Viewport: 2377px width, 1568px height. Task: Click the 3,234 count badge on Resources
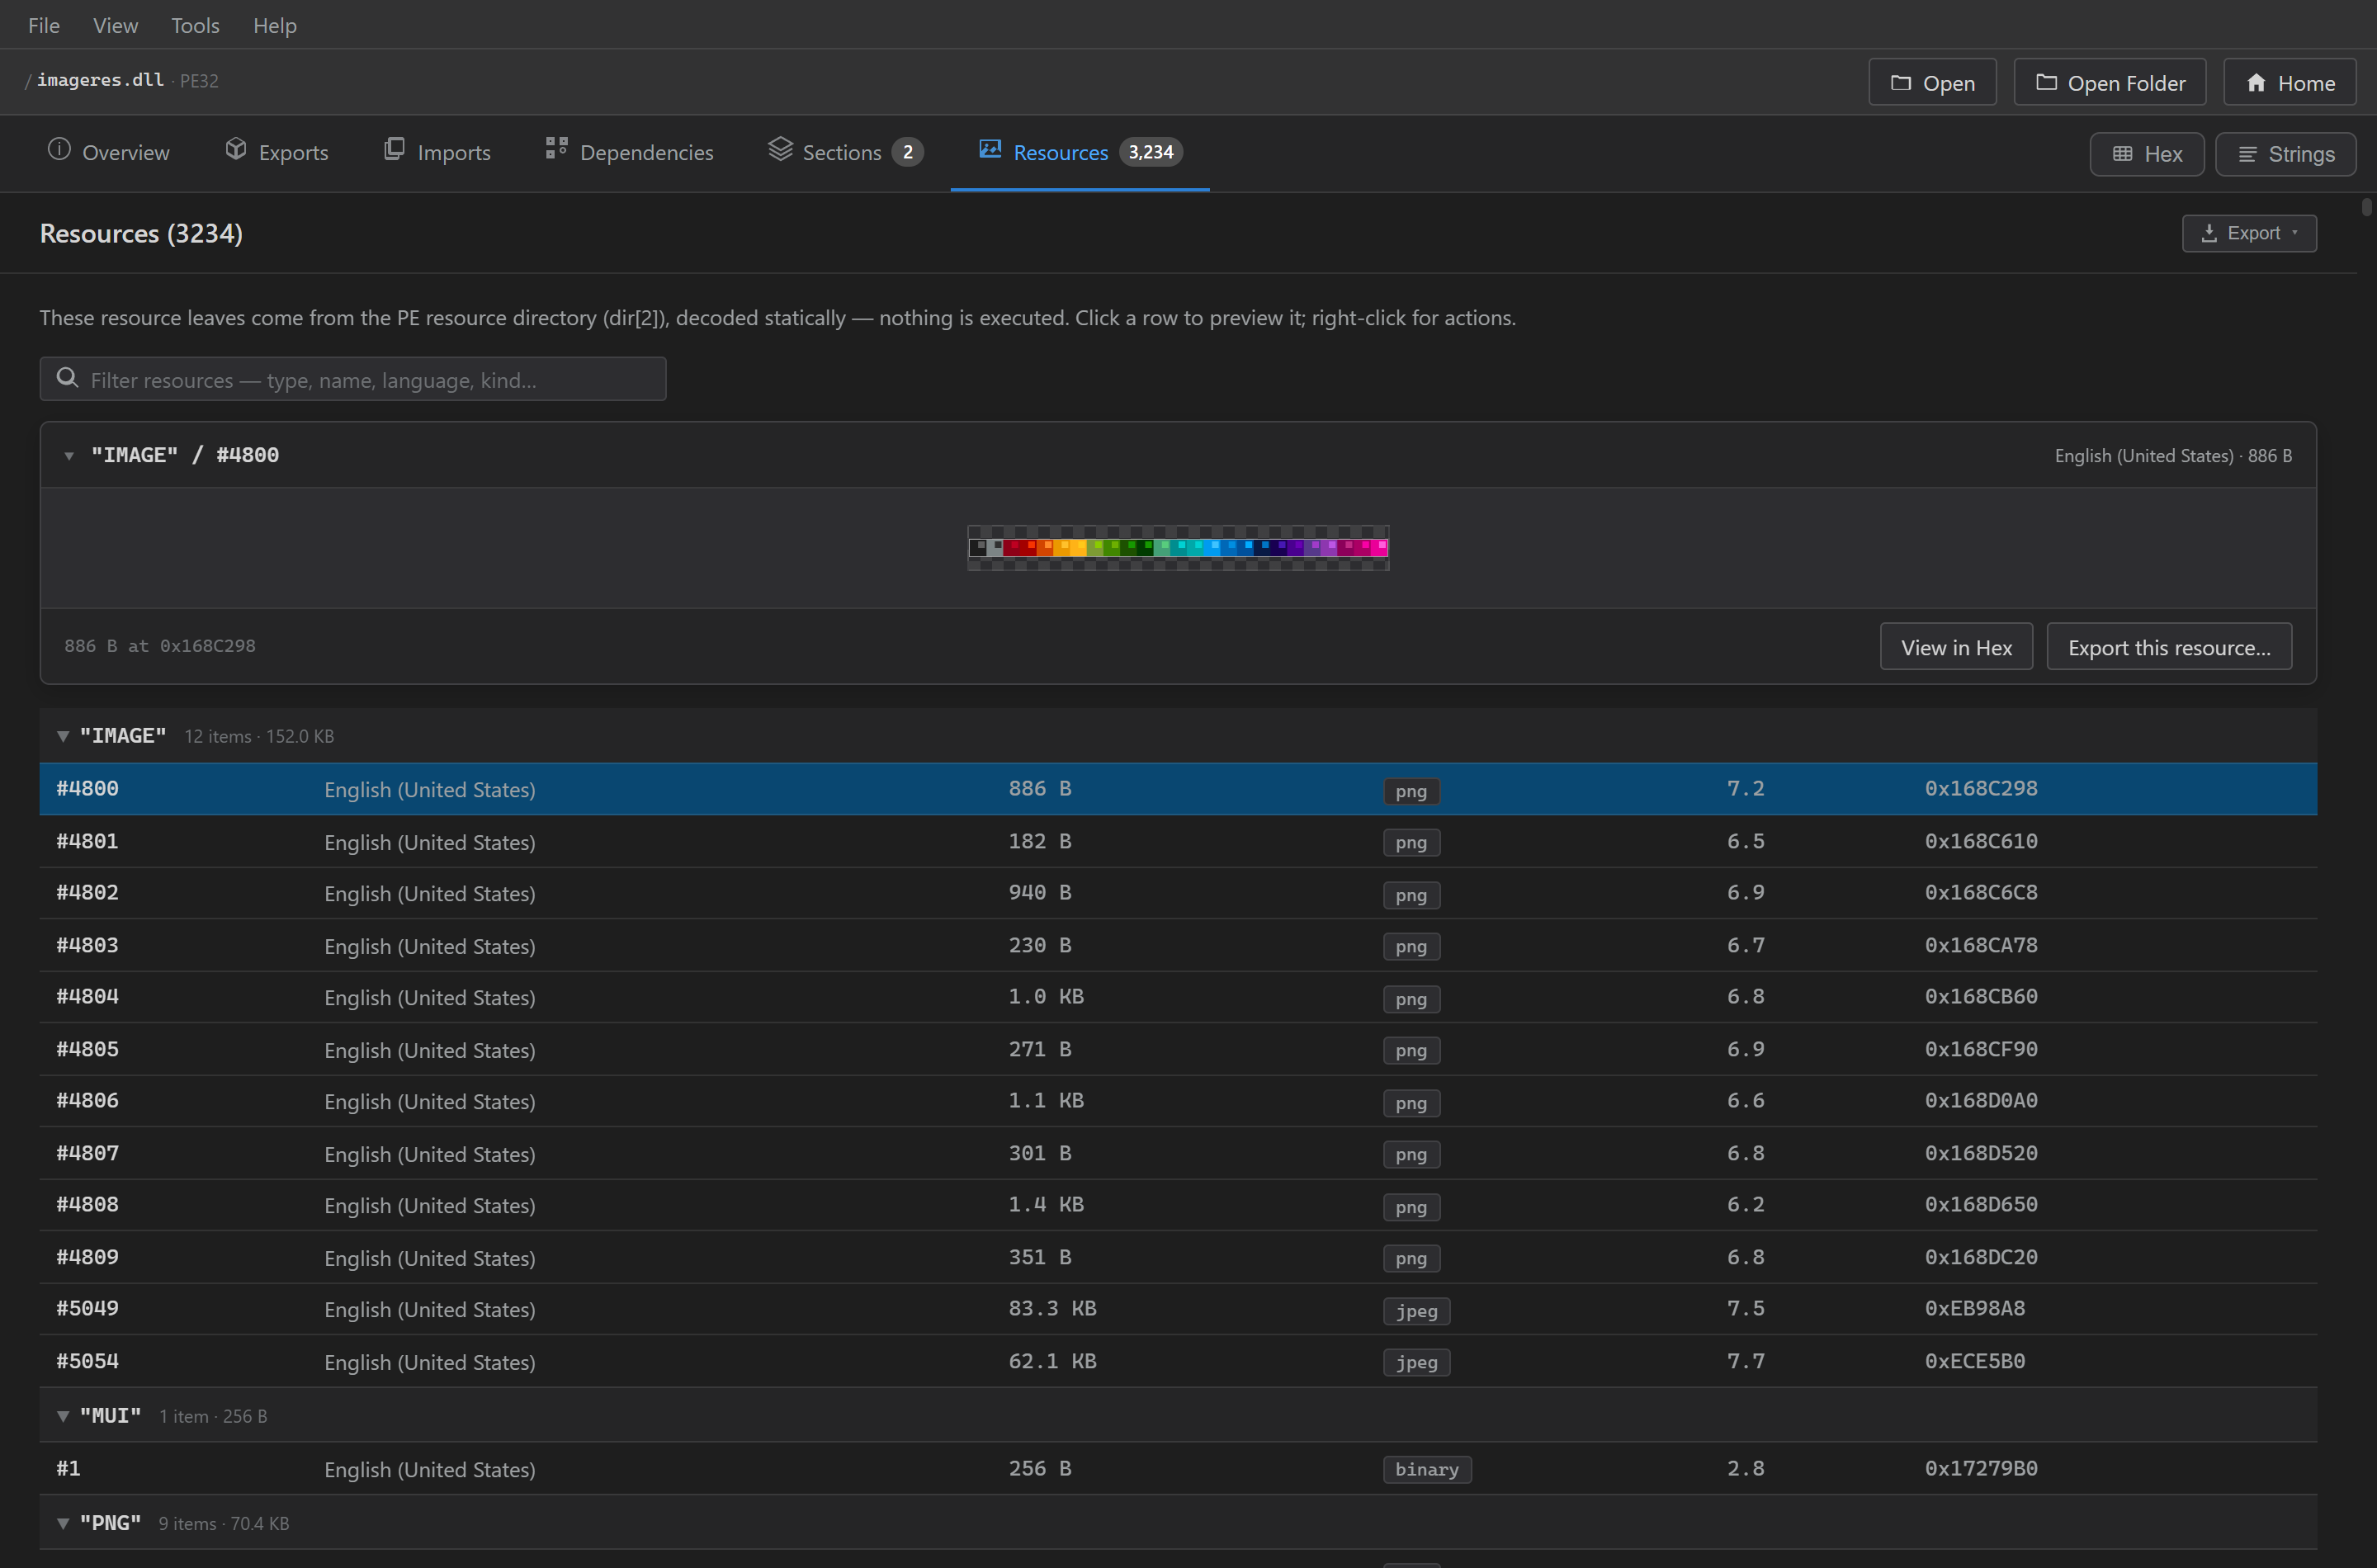click(1151, 152)
